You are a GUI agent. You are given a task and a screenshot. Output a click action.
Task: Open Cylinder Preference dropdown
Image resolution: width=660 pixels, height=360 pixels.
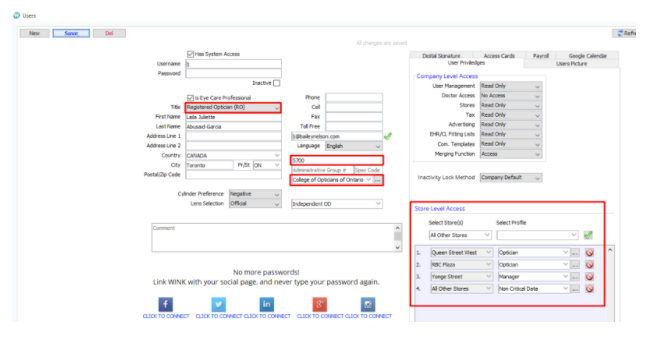click(255, 194)
